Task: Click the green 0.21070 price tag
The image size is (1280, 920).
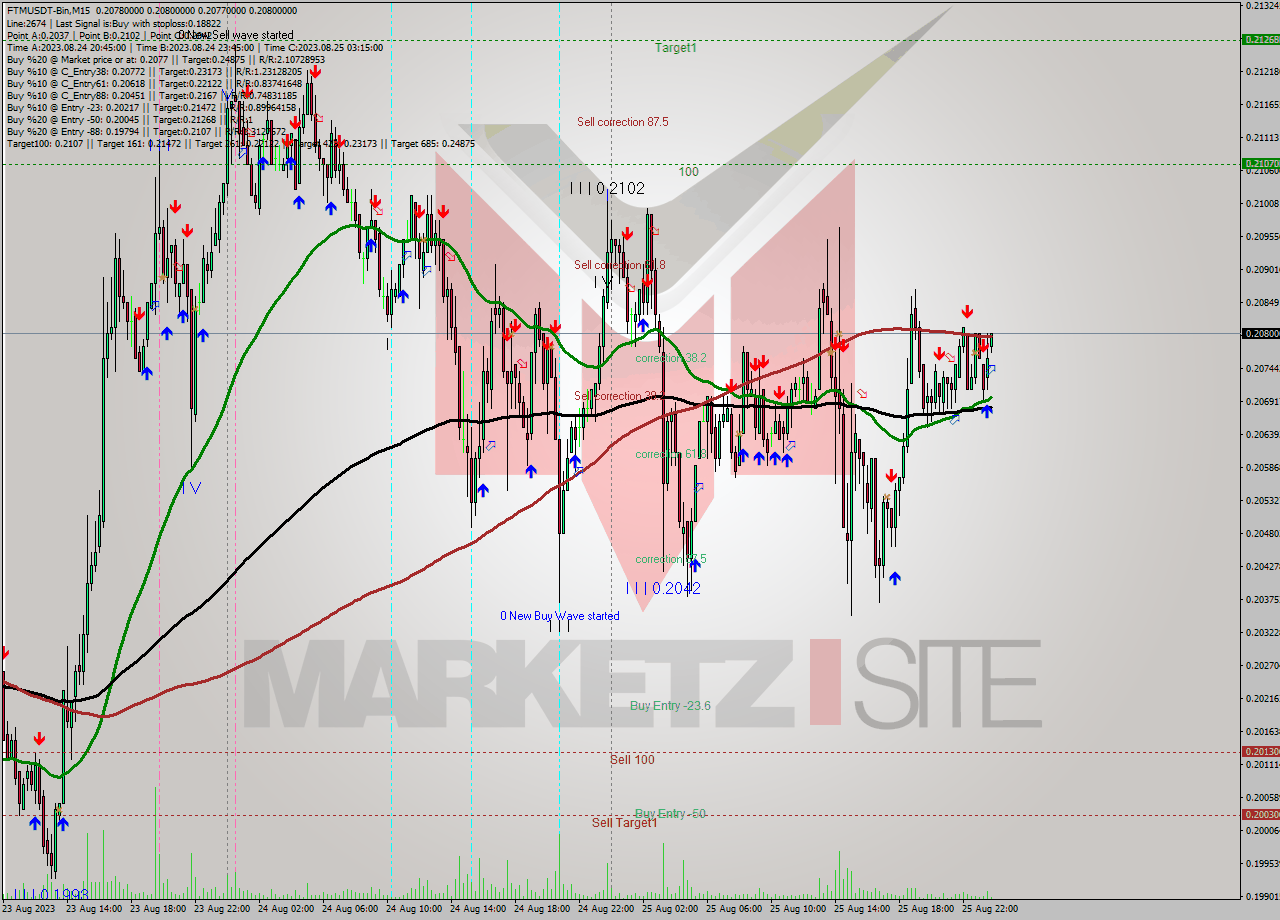Action: [x=1260, y=163]
